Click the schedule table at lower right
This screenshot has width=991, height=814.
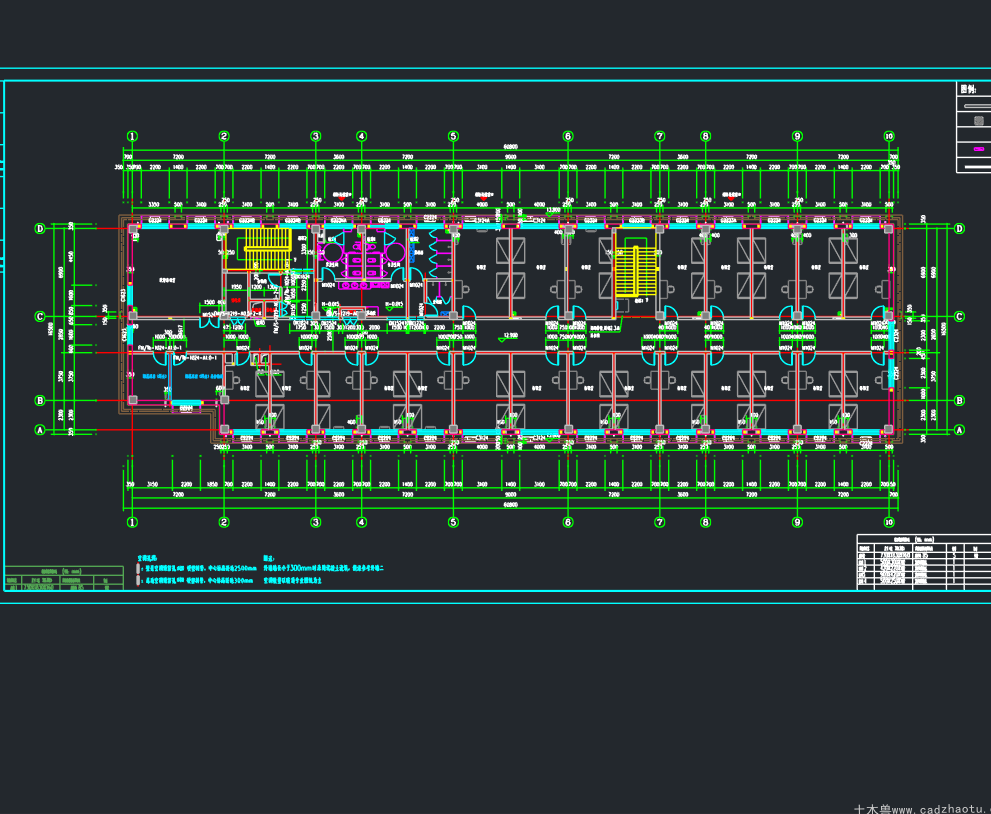tap(924, 562)
